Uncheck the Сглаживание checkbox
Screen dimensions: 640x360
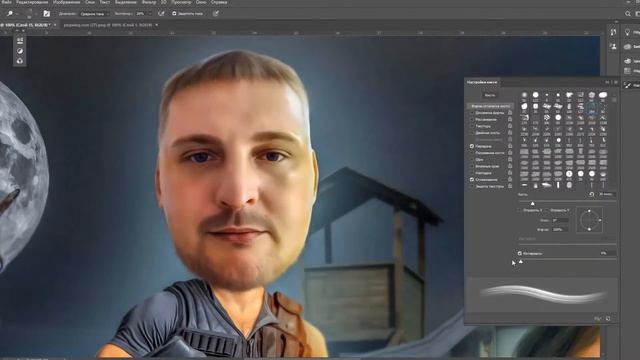tap(472, 180)
